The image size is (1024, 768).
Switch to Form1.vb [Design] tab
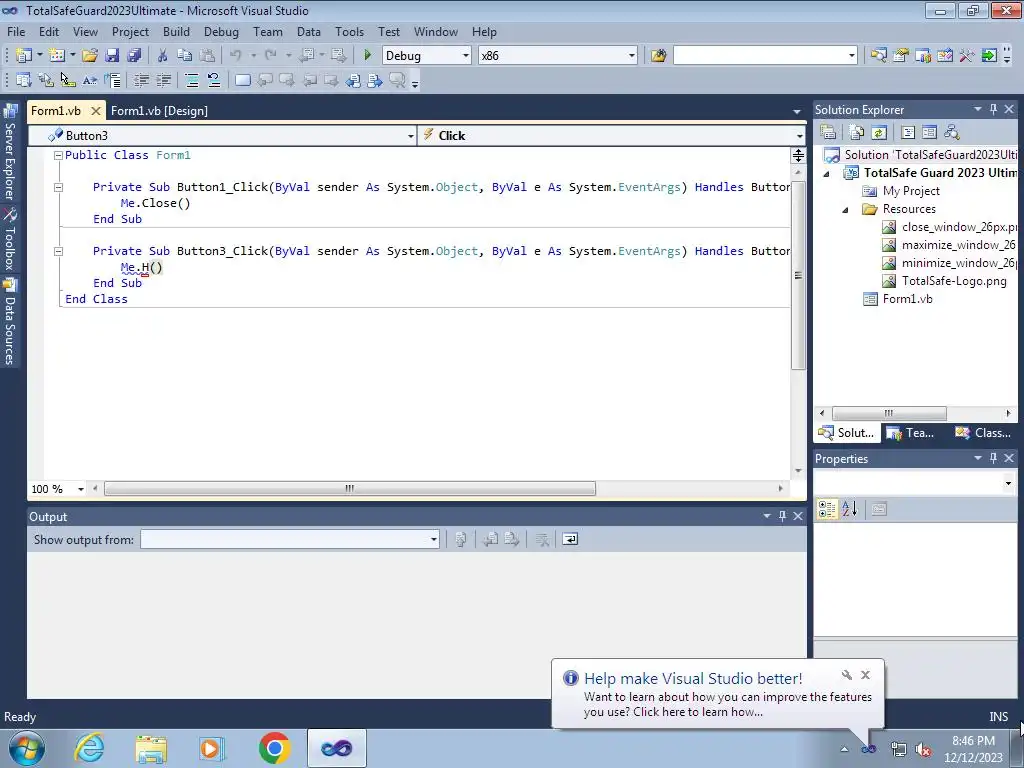pos(159,111)
